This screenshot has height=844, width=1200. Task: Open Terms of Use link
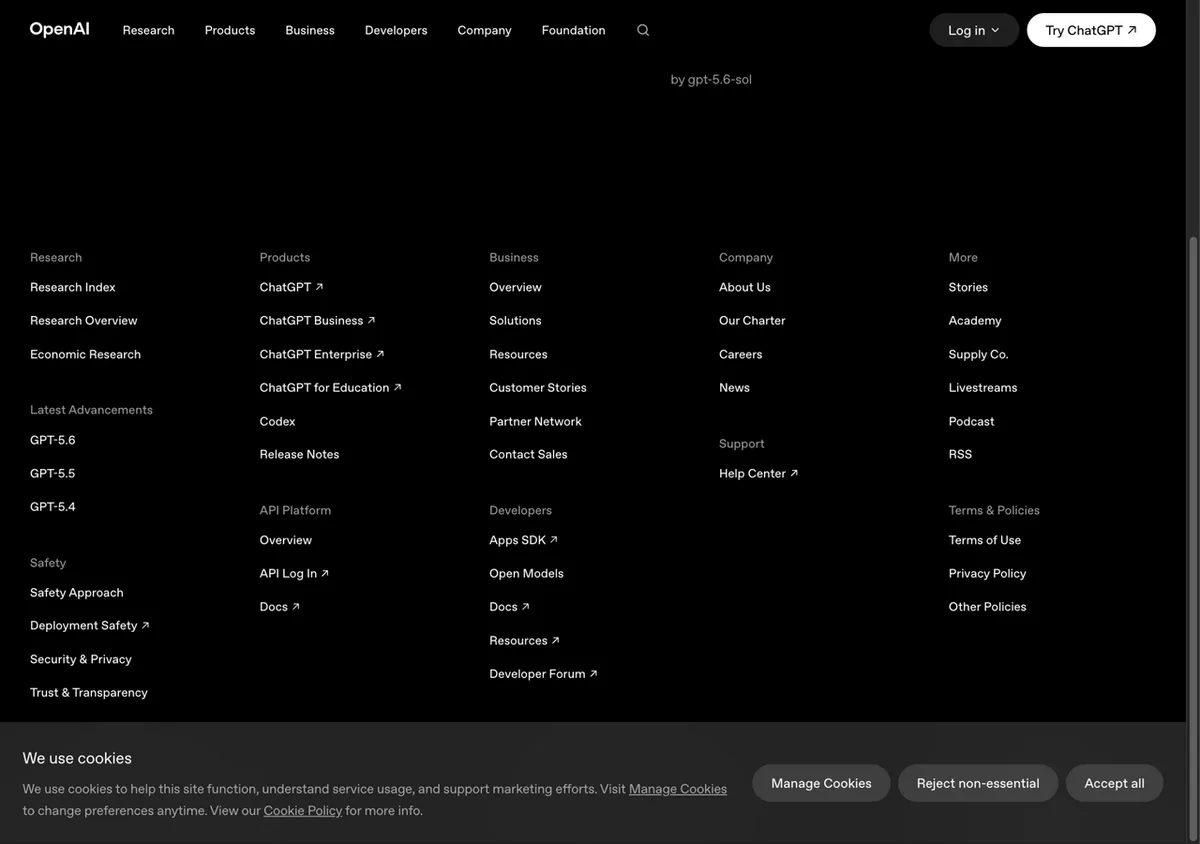coord(985,540)
